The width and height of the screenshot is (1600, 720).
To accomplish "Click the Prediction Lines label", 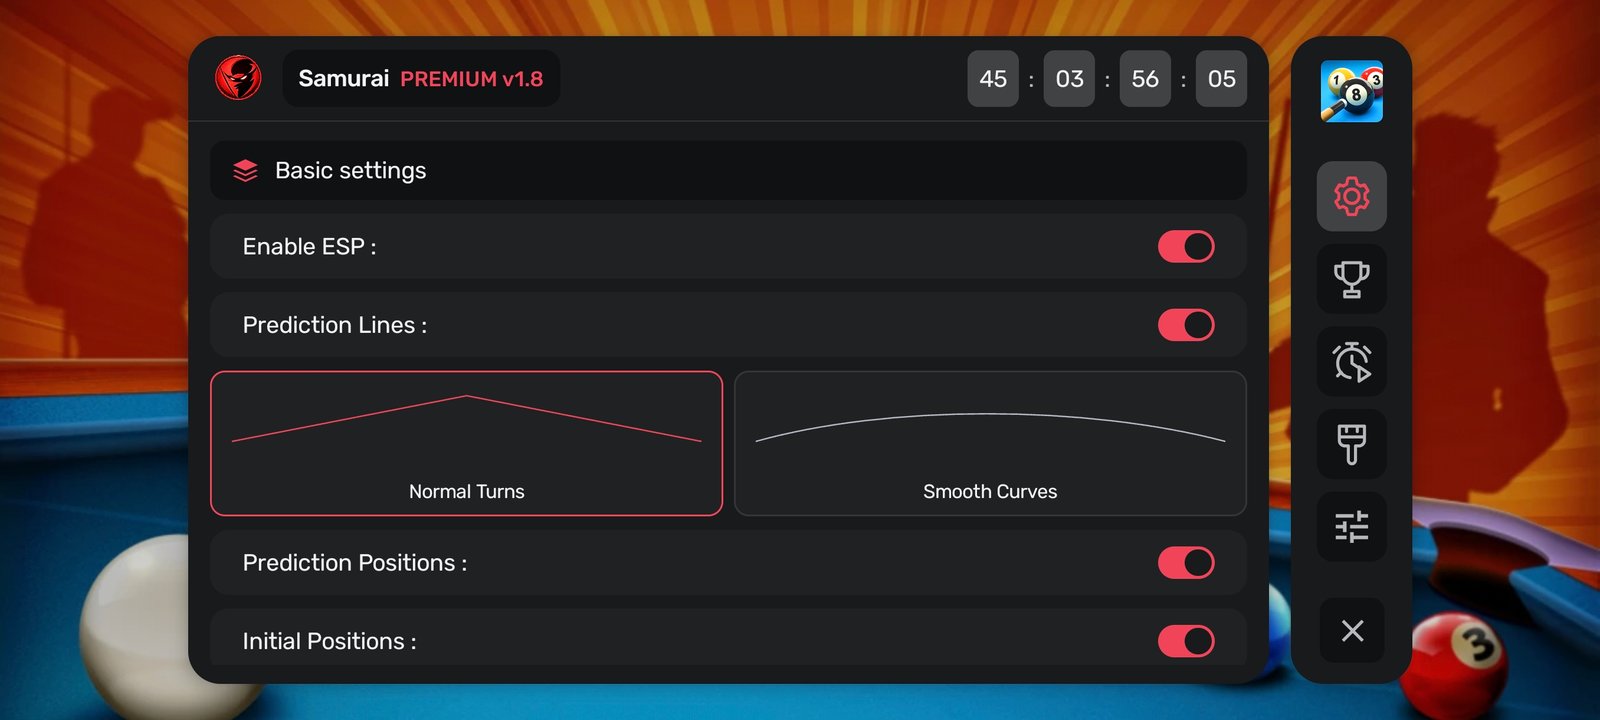I will coord(334,325).
